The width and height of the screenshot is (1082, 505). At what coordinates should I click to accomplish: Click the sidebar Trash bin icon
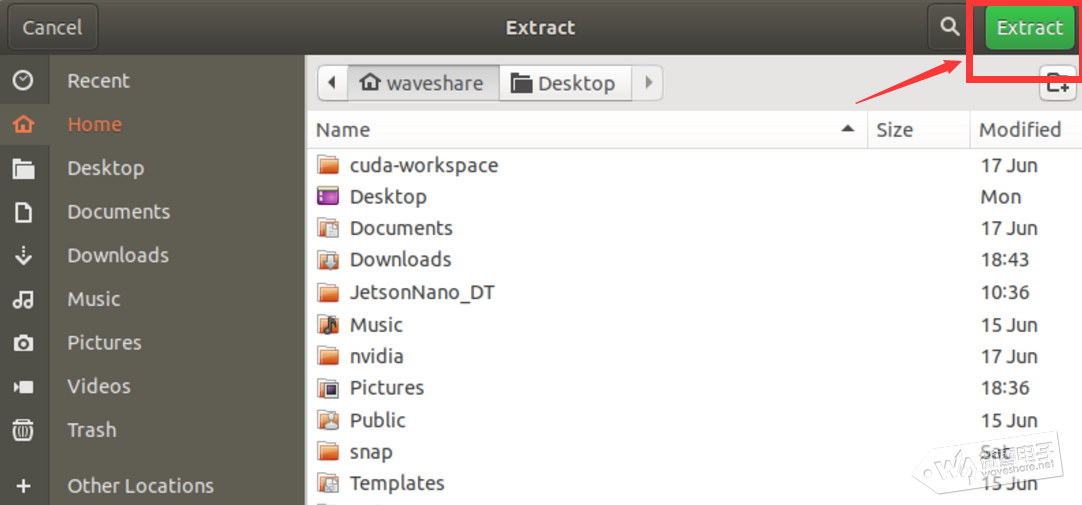tap(23, 430)
